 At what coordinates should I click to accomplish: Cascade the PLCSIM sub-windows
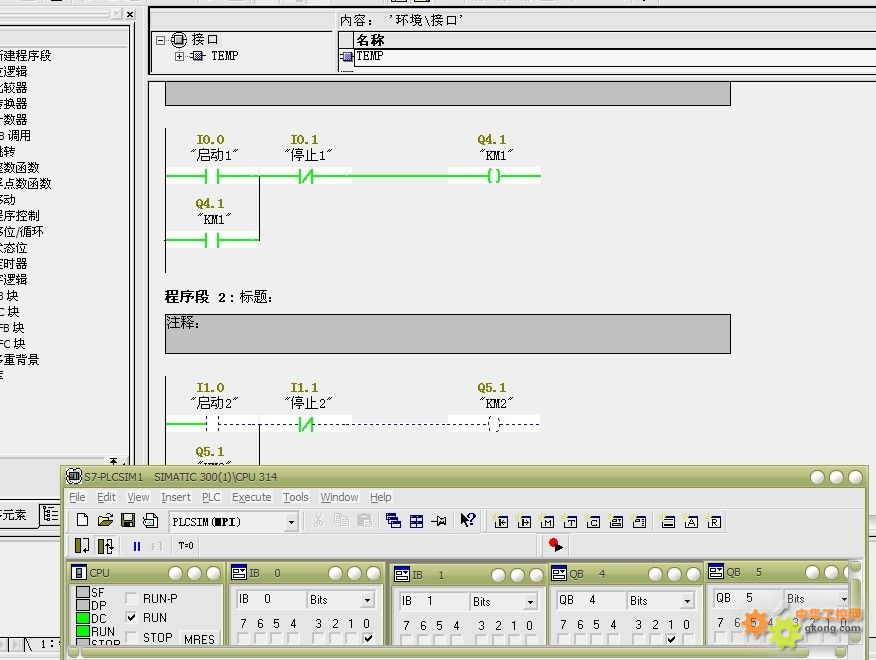pos(393,521)
